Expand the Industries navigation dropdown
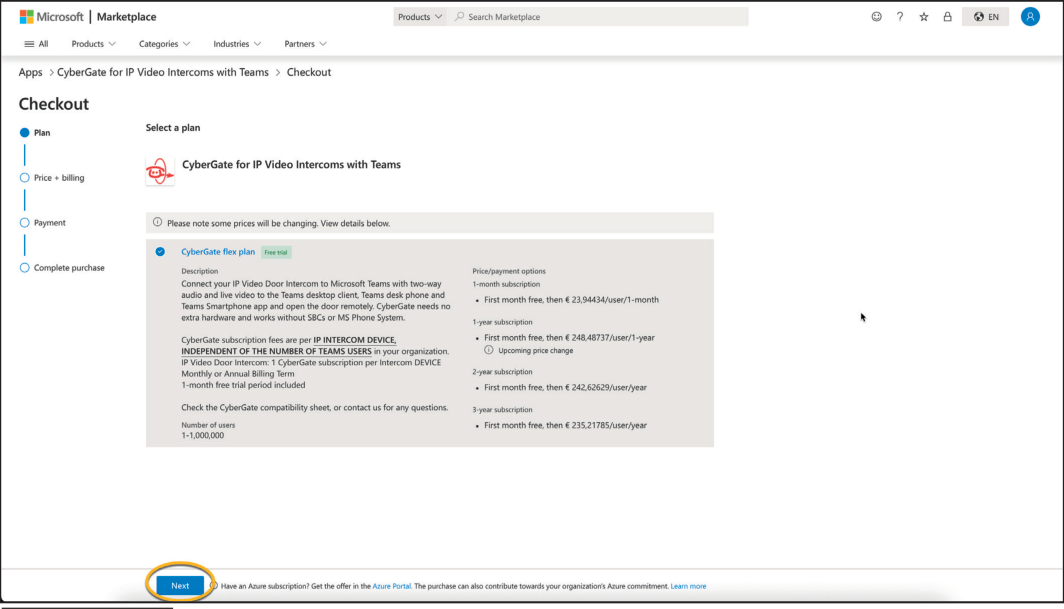The width and height of the screenshot is (1064, 609). coord(237,44)
